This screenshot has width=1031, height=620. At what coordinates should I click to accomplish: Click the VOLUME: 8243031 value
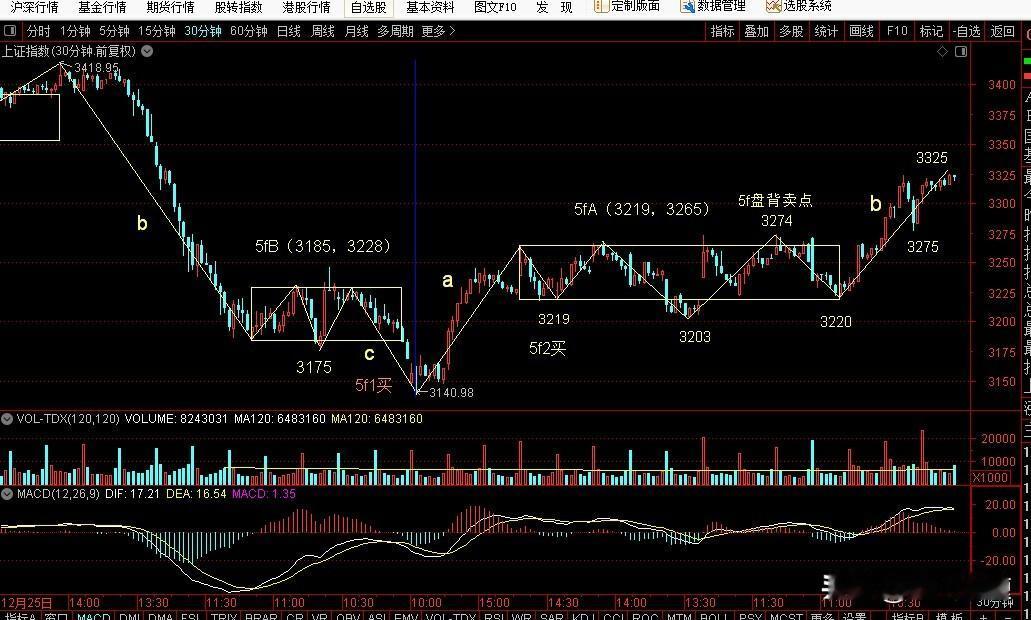176,419
